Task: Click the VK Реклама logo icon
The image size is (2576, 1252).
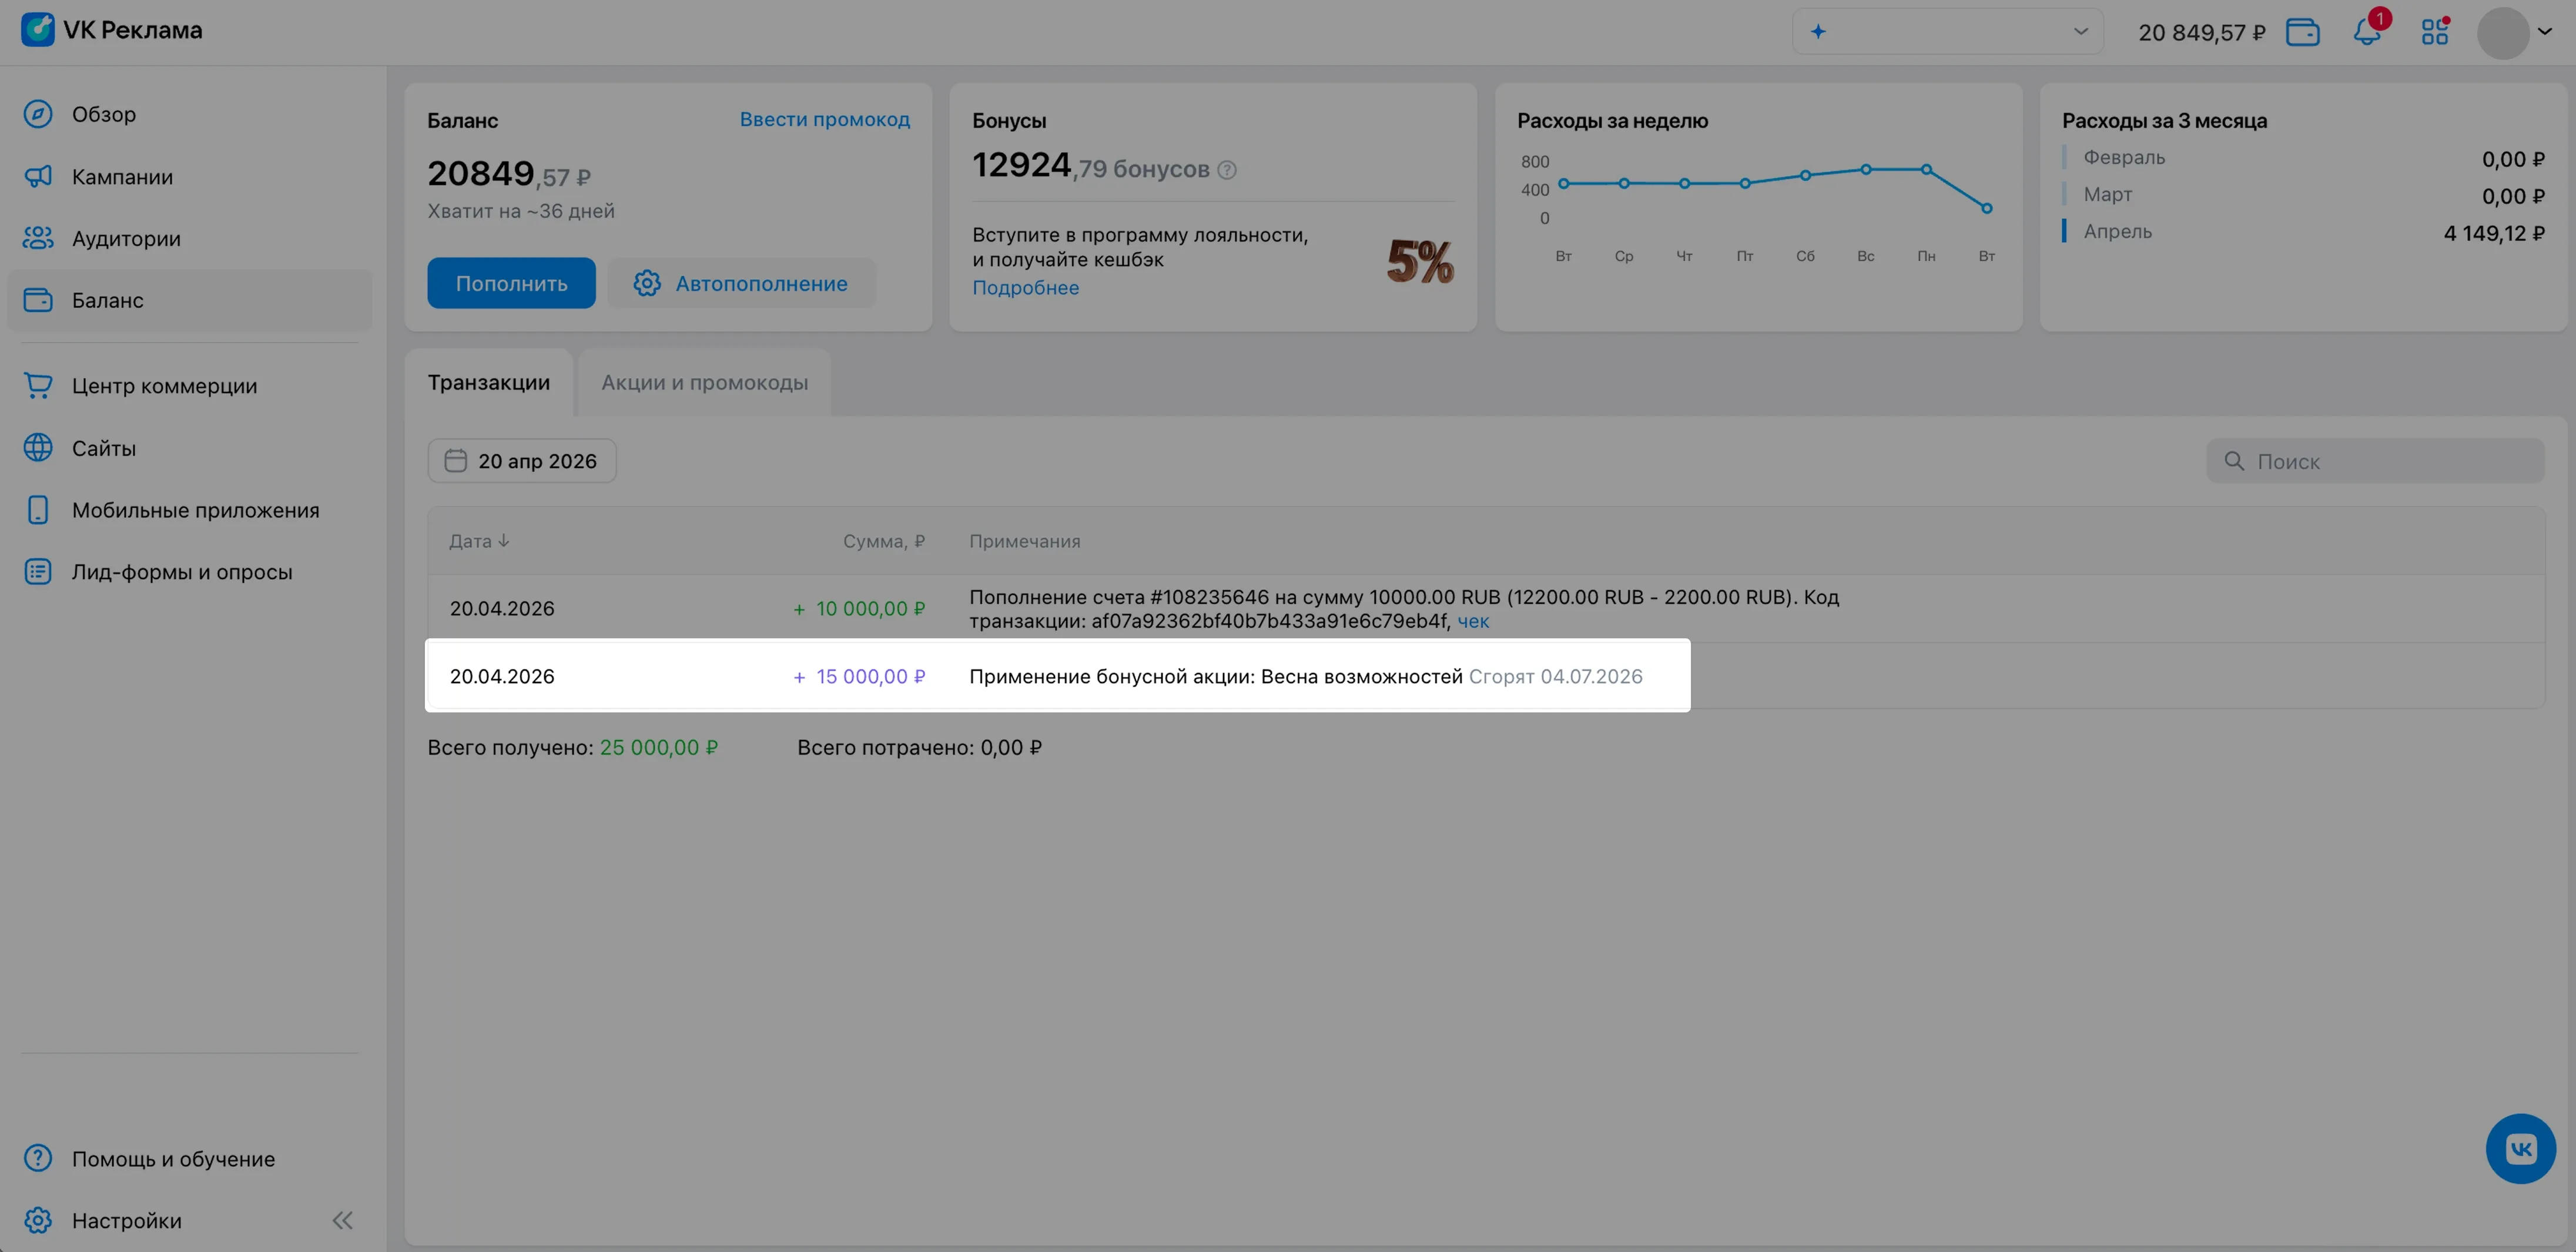Action: click(38, 30)
